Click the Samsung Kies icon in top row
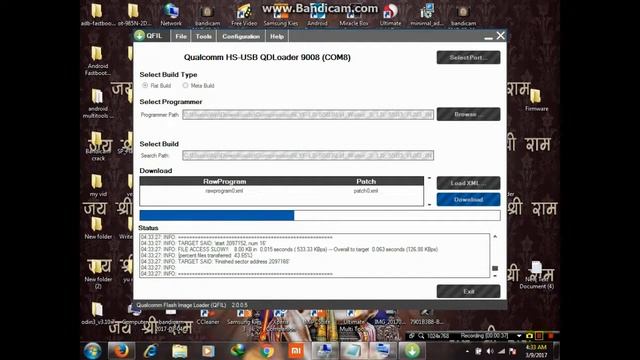This screenshot has height=360, width=640. (x=281, y=15)
